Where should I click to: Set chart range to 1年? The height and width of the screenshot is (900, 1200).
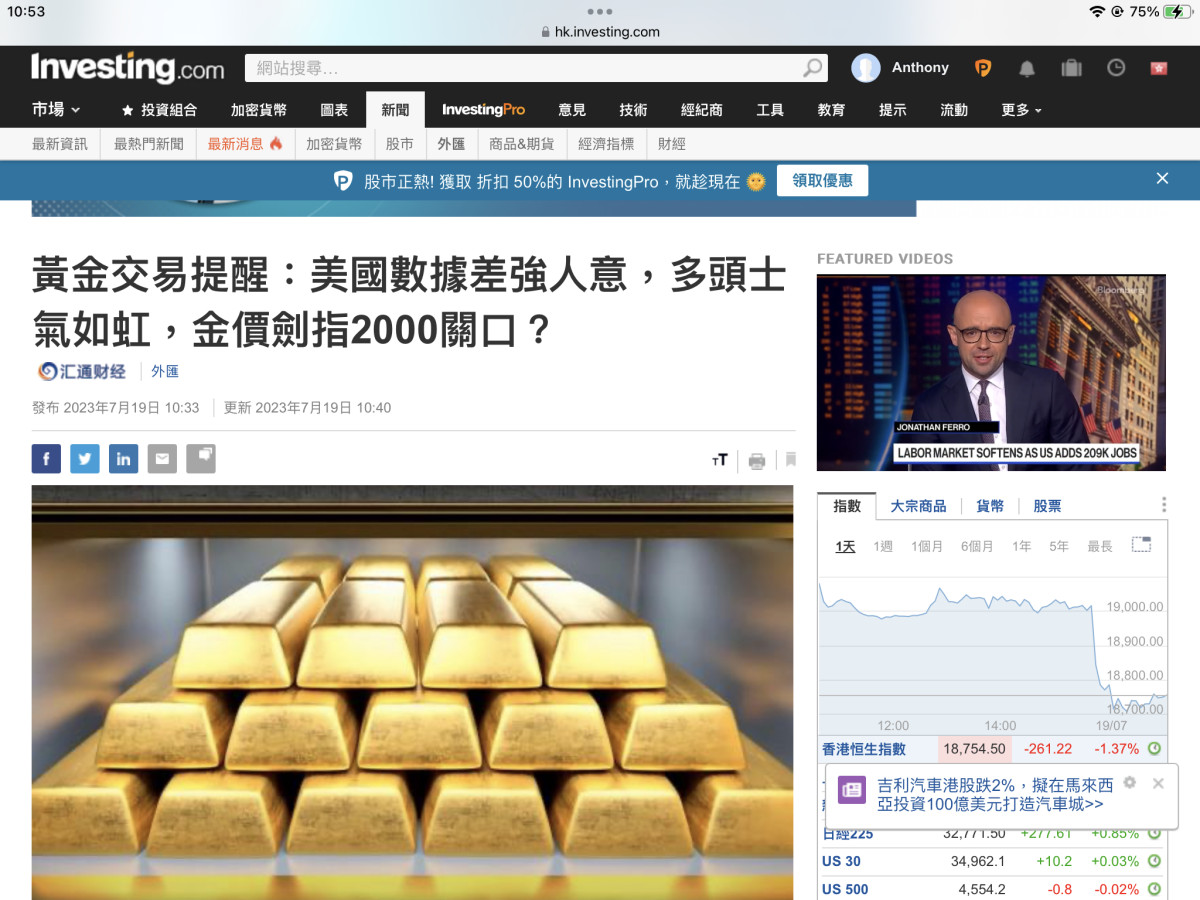pyautogui.click(x=1021, y=546)
